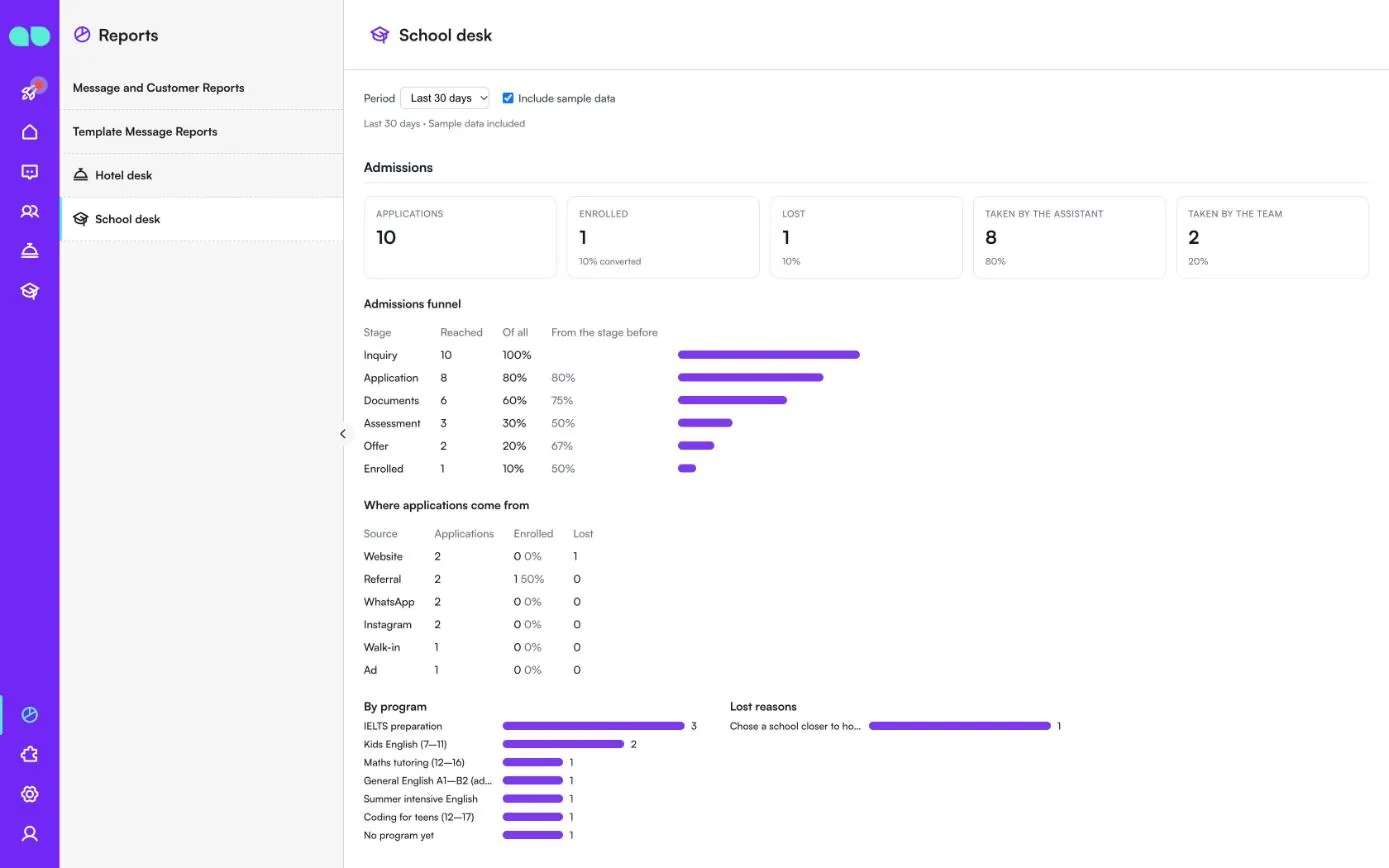Click the Inquiry stage funnel bar
This screenshot has height=868, width=1389.
(769, 355)
